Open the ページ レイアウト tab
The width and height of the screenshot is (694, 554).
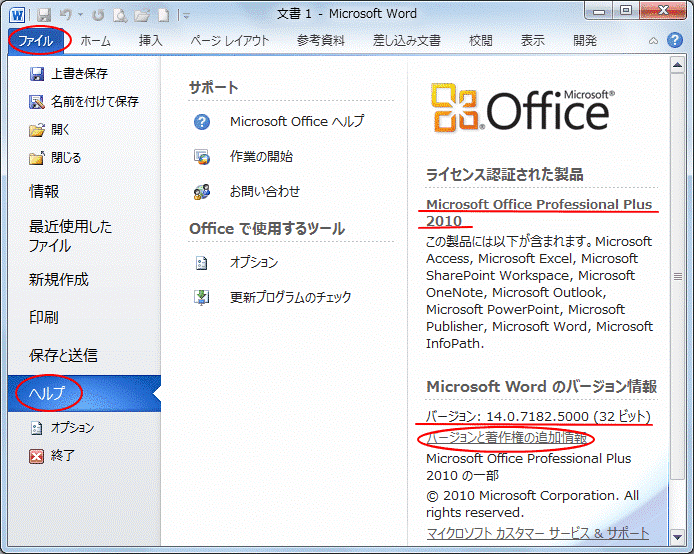coord(230,41)
